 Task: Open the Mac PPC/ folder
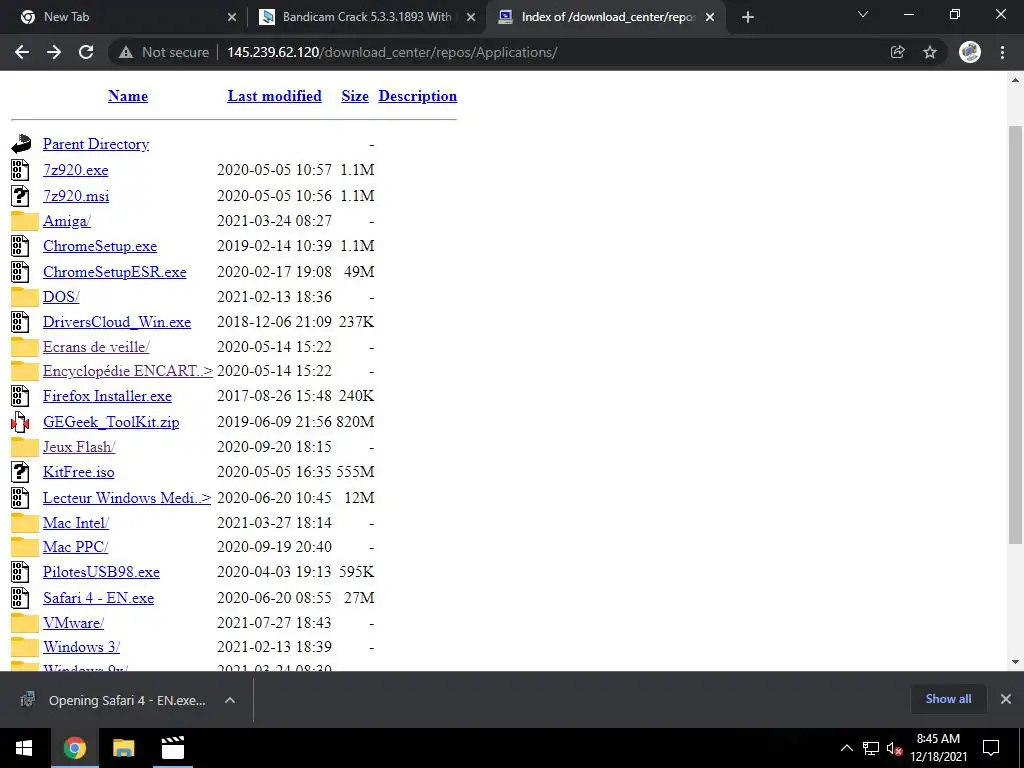76,547
